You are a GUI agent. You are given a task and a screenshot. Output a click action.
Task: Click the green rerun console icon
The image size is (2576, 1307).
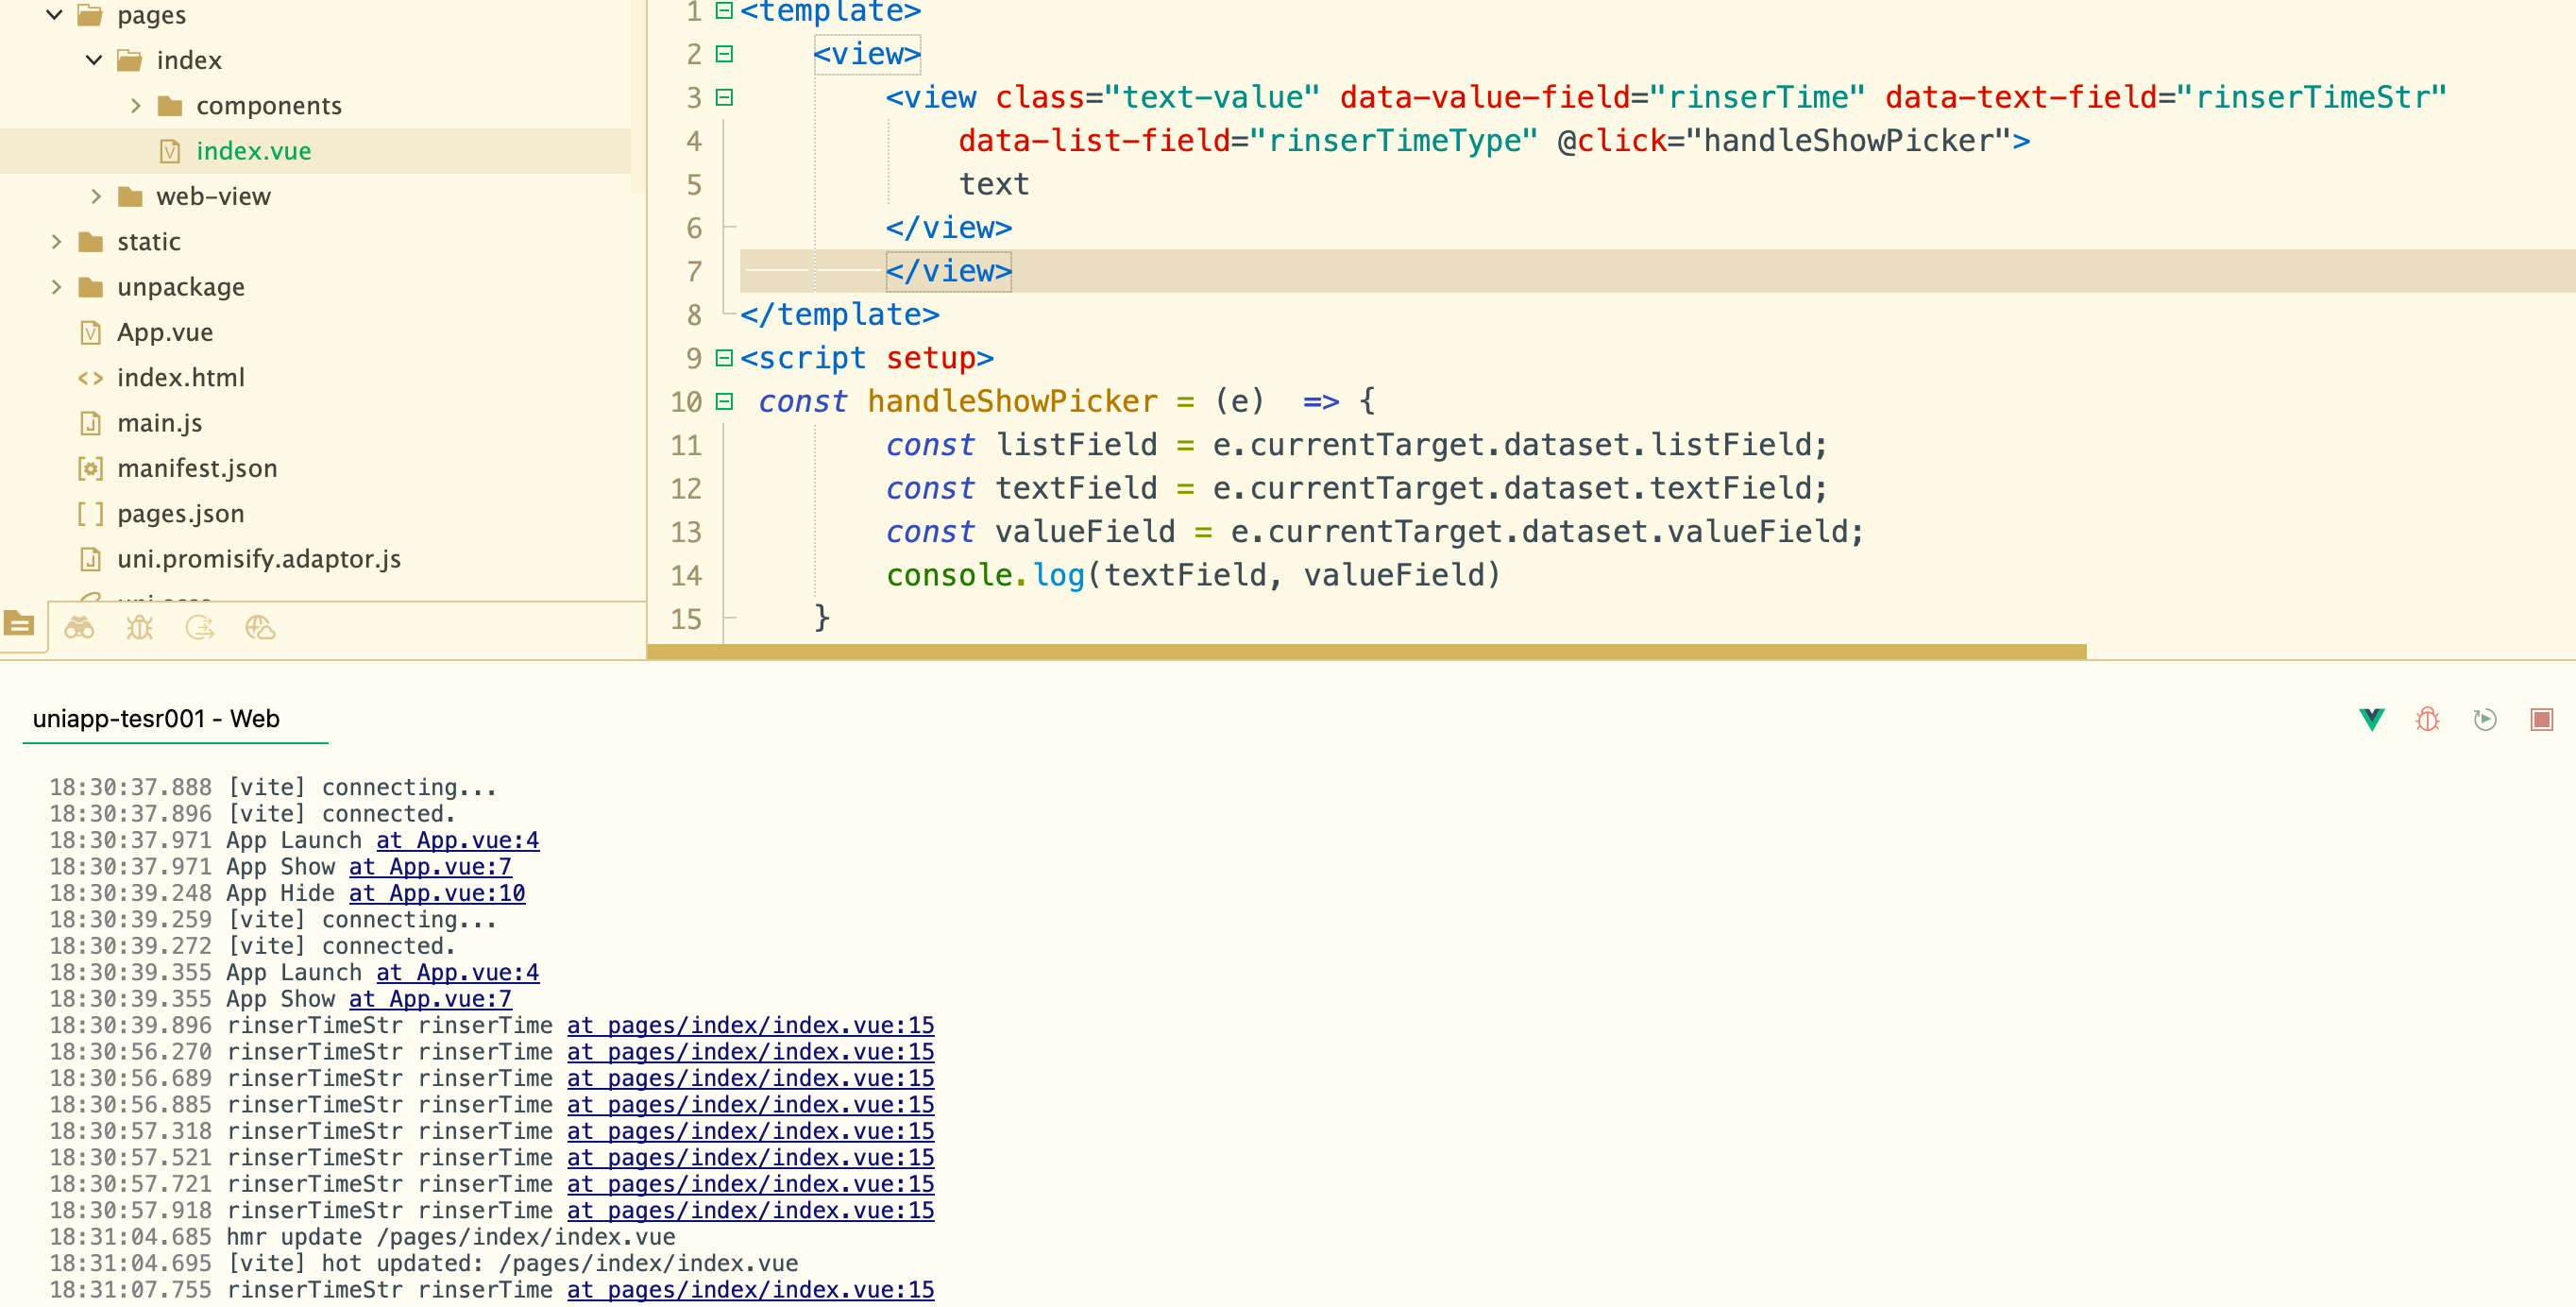coord(2484,720)
